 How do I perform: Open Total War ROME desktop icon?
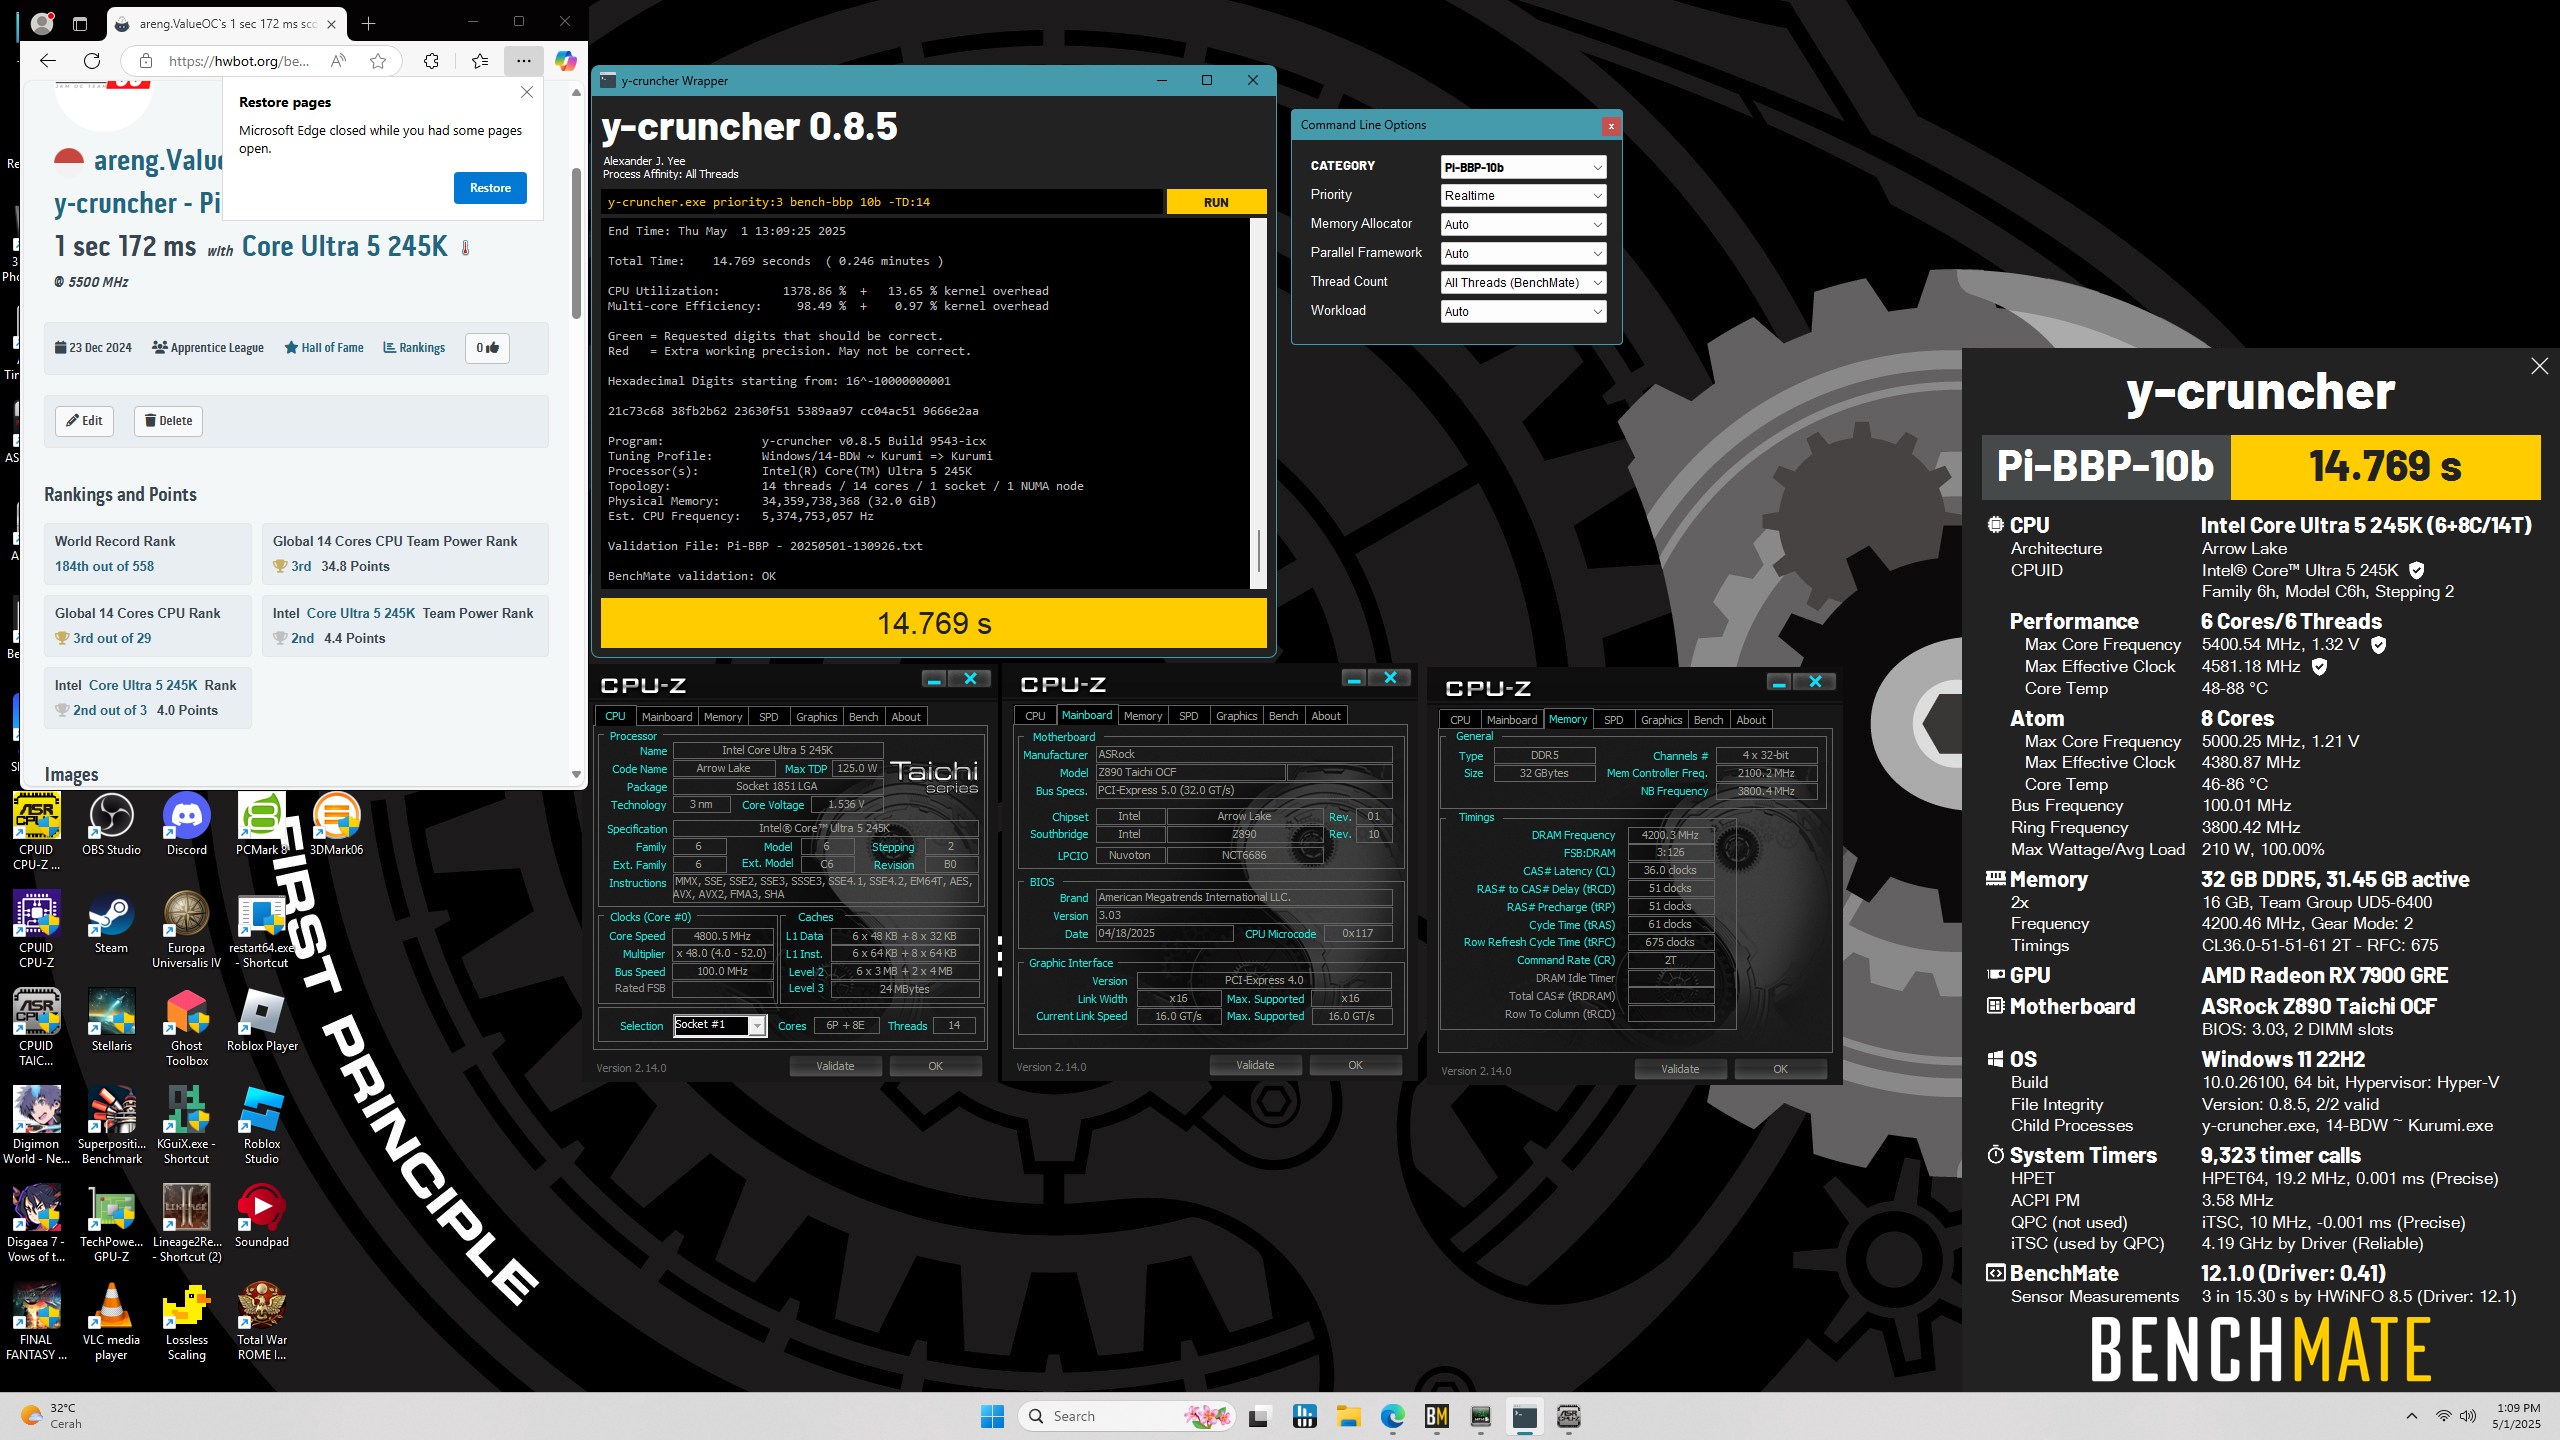pos(261,1321)
